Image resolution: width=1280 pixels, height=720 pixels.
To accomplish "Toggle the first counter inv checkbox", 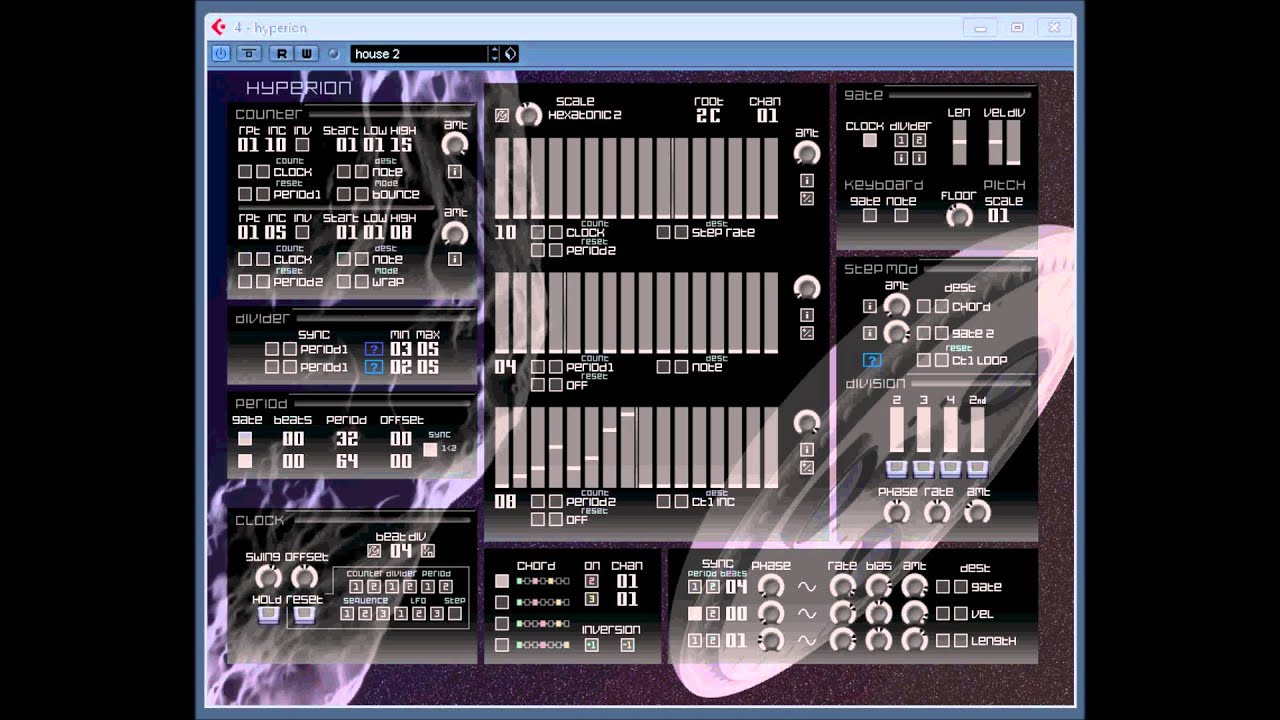I will pyautogui.click(x=302, y=145).
